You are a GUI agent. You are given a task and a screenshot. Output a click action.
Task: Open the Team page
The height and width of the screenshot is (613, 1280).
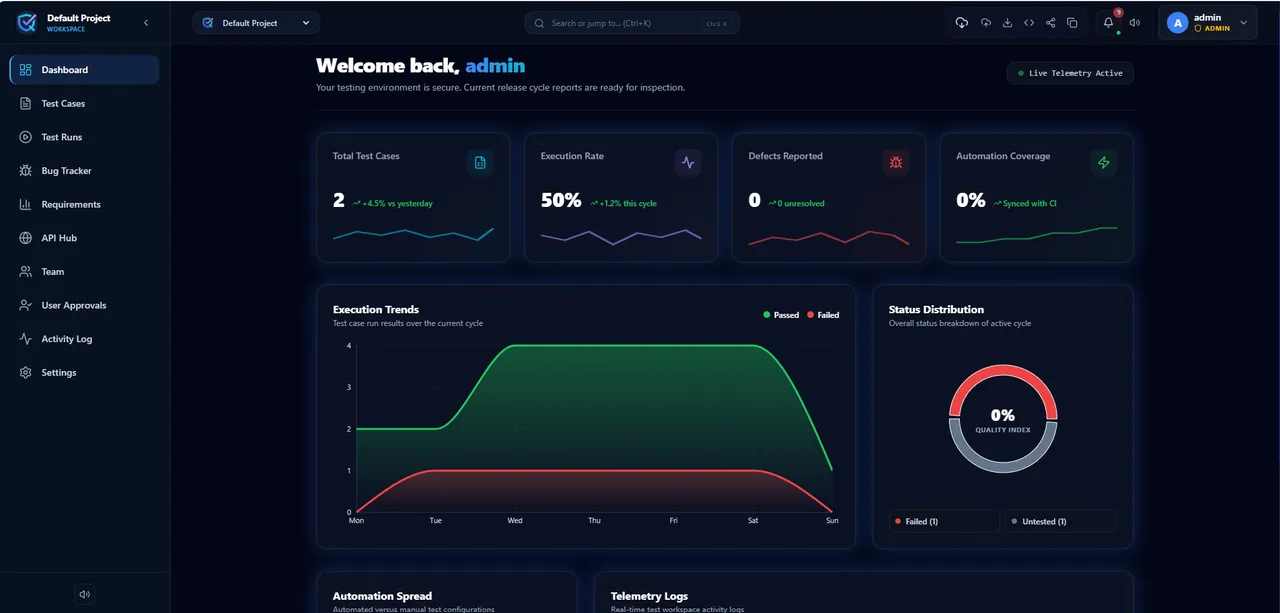tap(85, 272)
